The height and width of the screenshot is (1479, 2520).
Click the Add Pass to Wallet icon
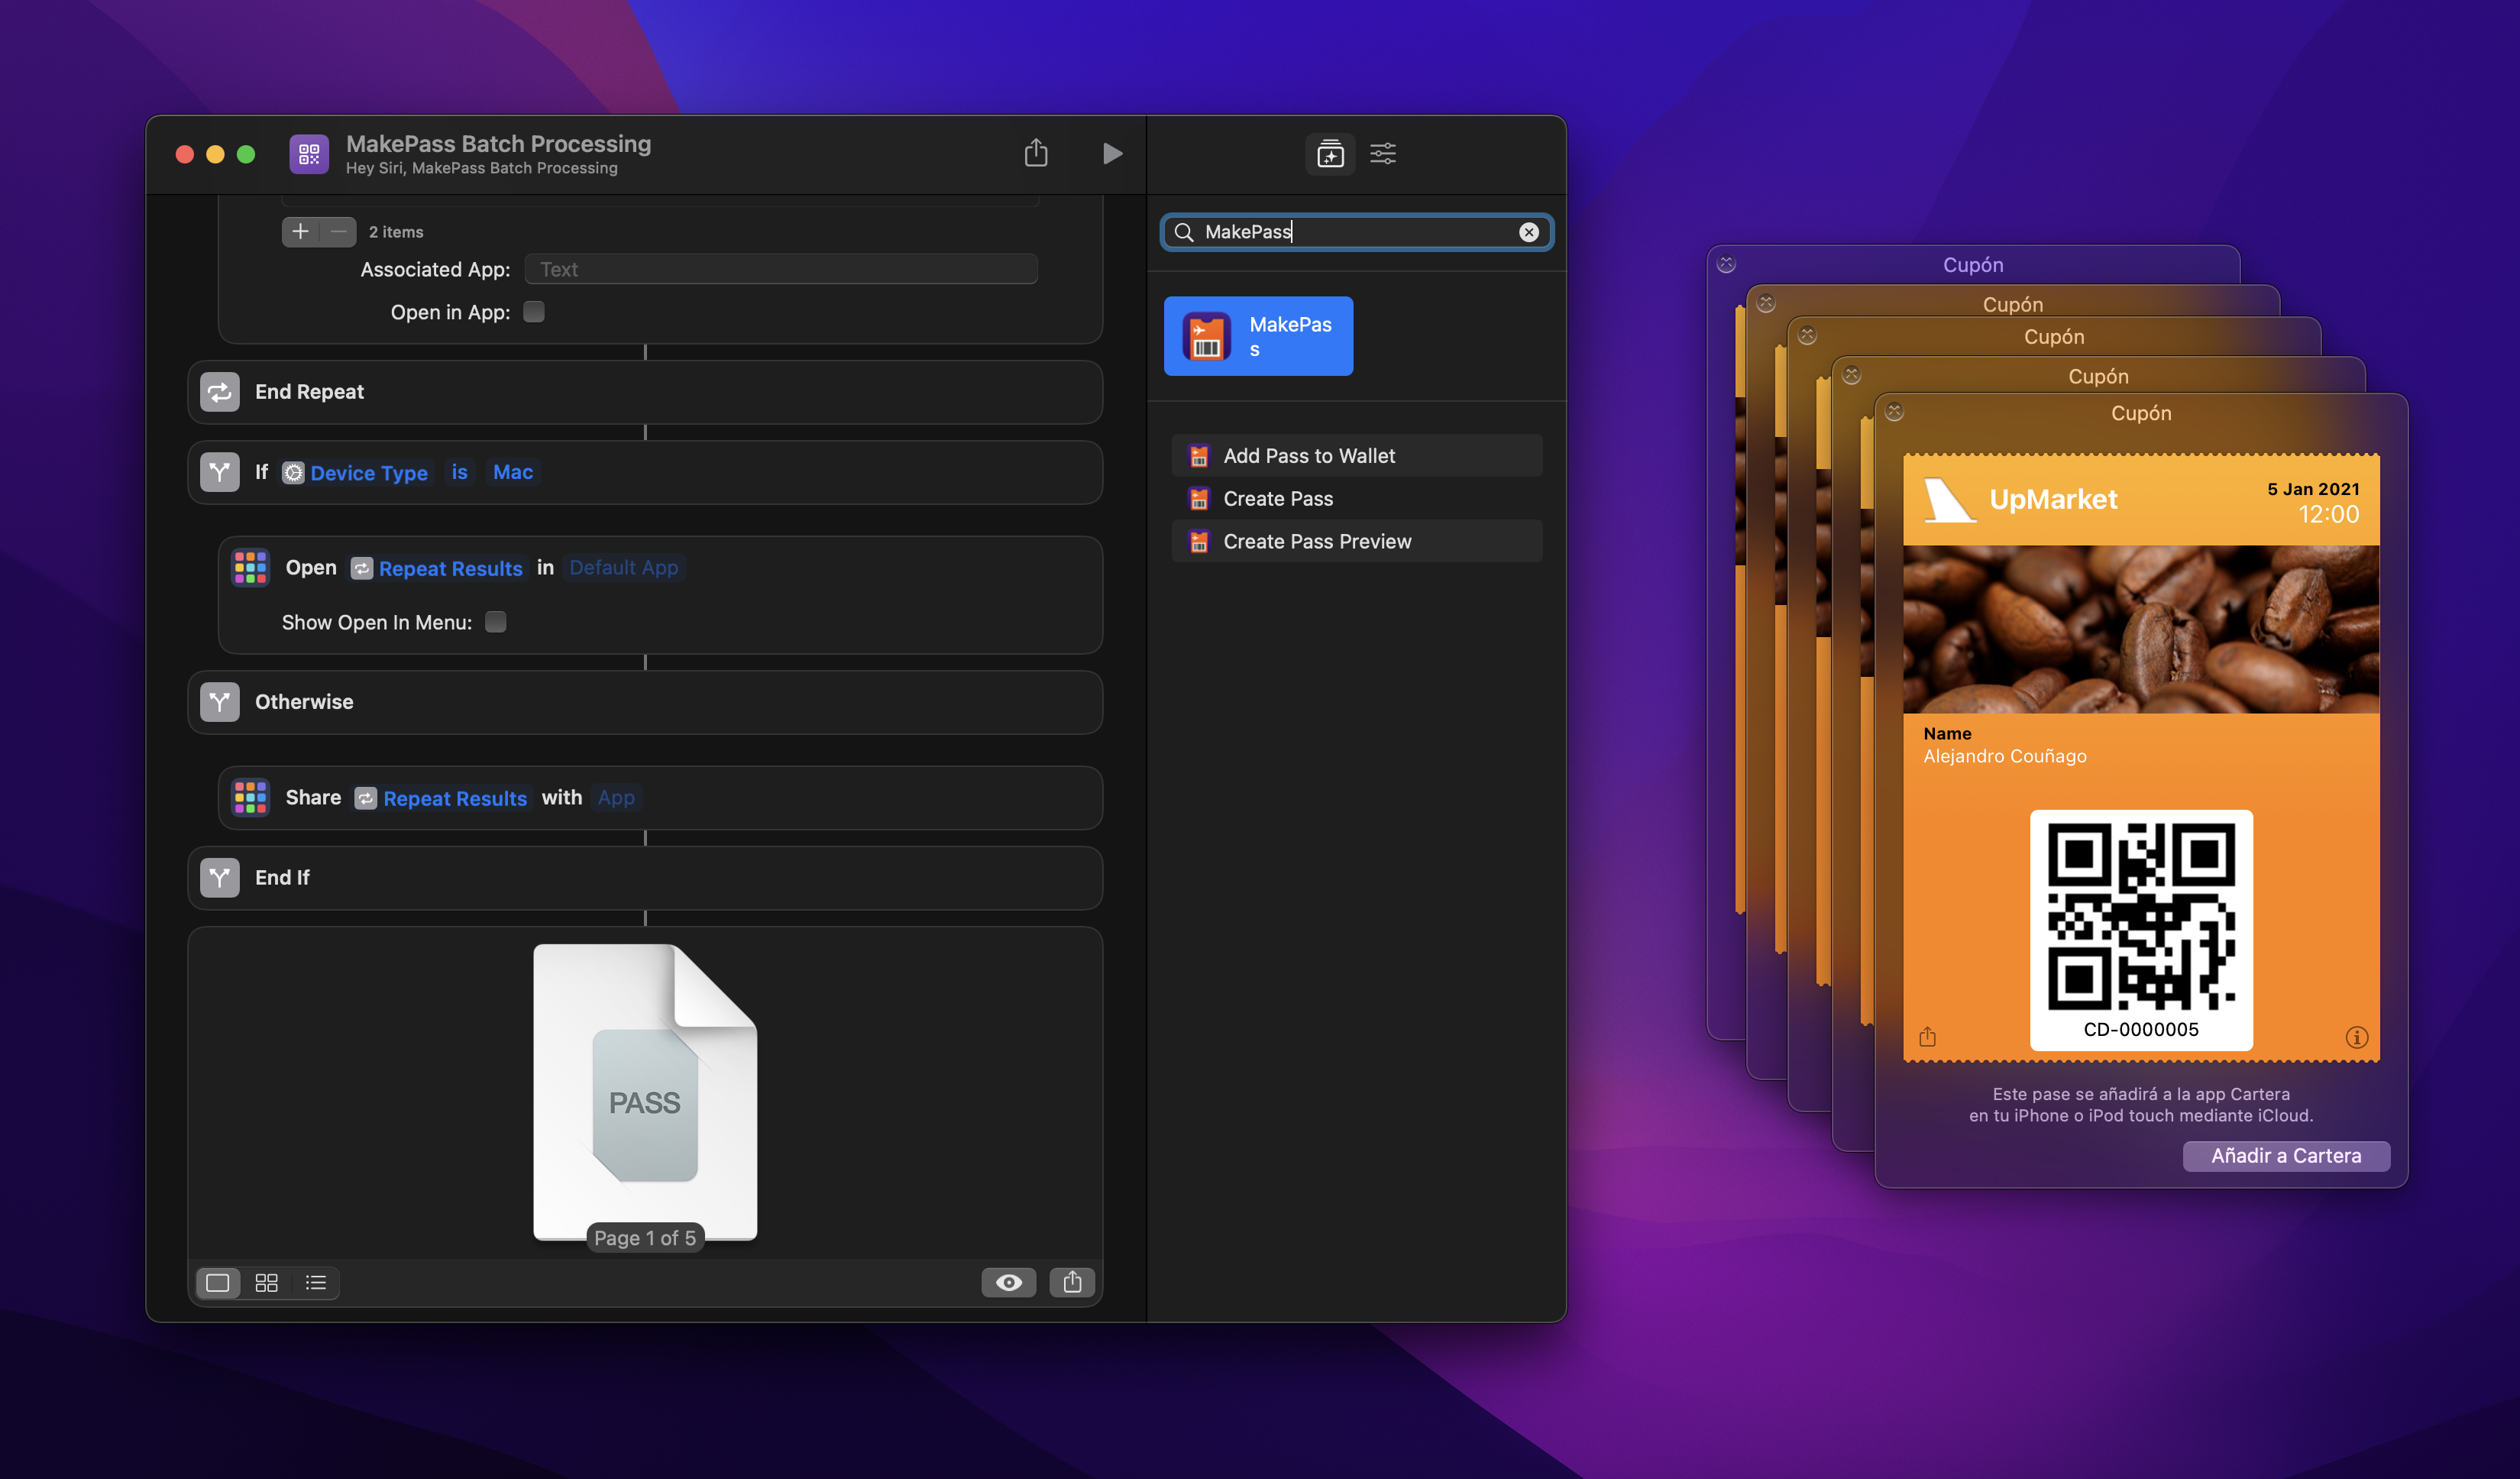coord(1198,456)
